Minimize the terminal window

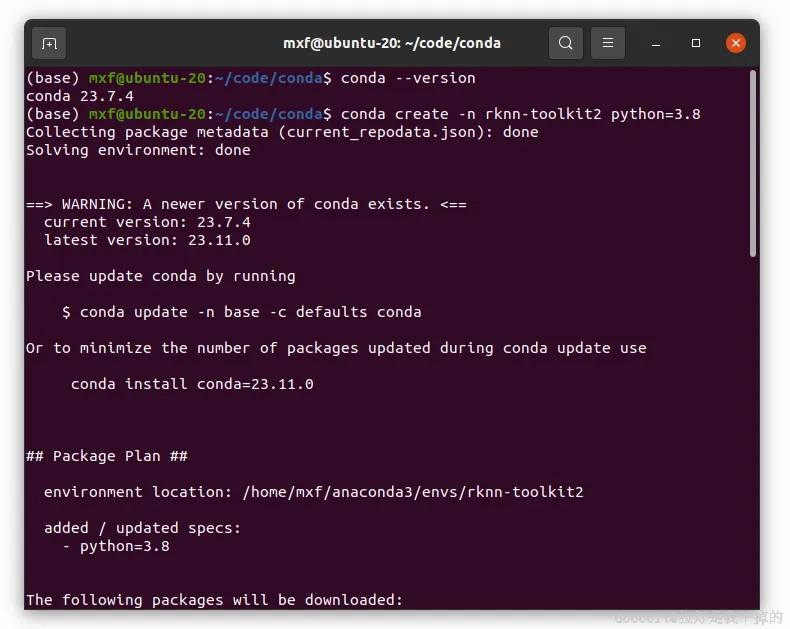pos(655,44)
